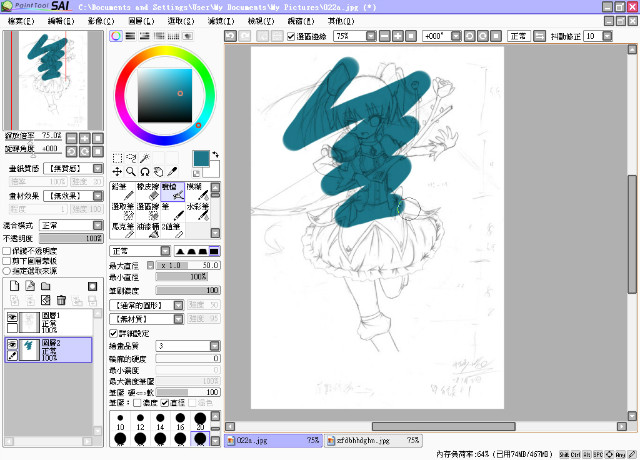This screenshot has height=460, width=640.
Task: Open the Others menu (其他)
Action: click(x=340, y=21)
